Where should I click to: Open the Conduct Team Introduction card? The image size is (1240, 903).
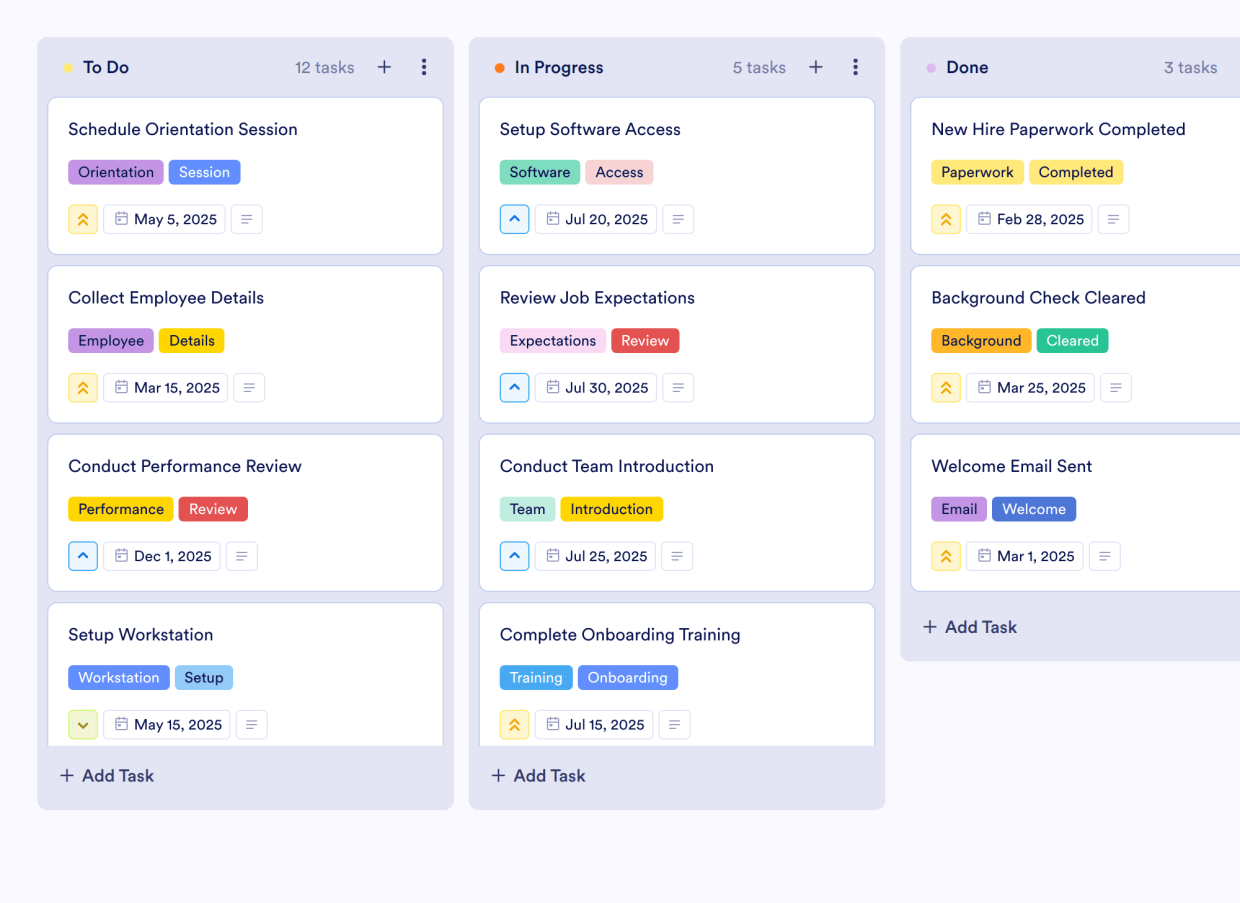[607, 466]
